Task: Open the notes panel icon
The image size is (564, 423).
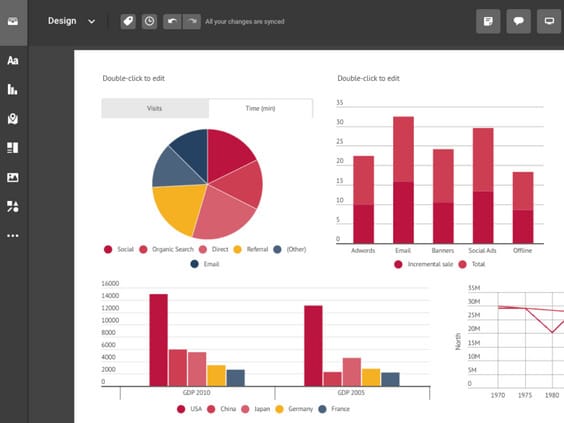Action: click(488, 22)
